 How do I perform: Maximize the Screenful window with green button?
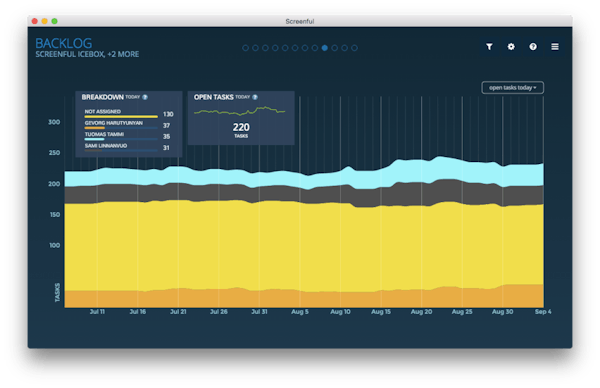55,21
